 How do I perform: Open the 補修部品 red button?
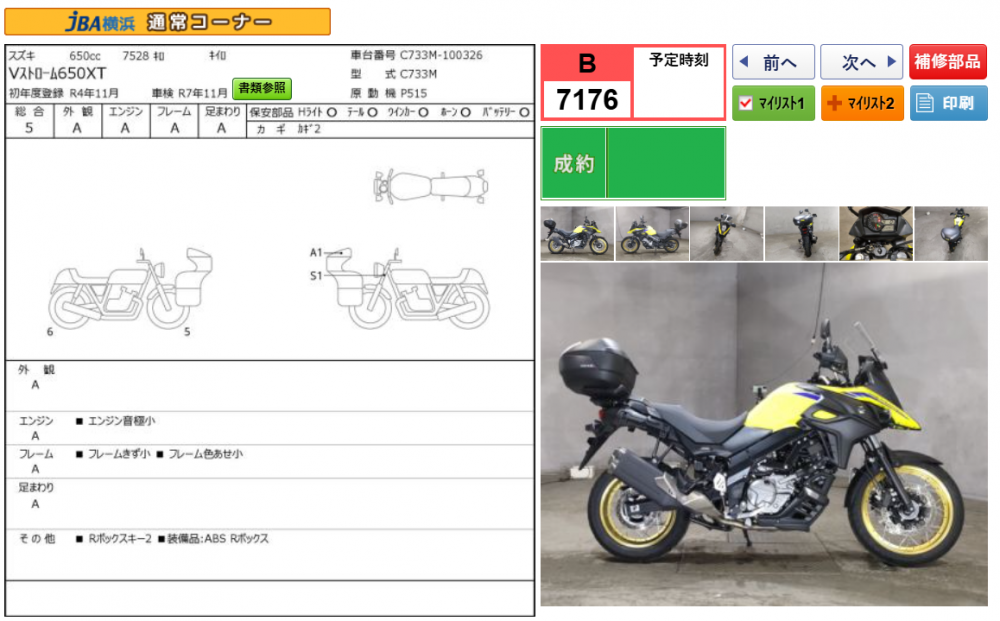[x=948, y=62]
